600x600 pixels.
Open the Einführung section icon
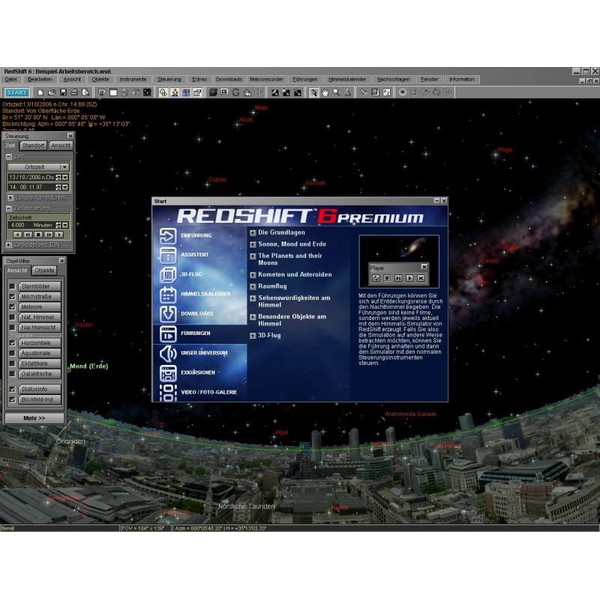168,236
